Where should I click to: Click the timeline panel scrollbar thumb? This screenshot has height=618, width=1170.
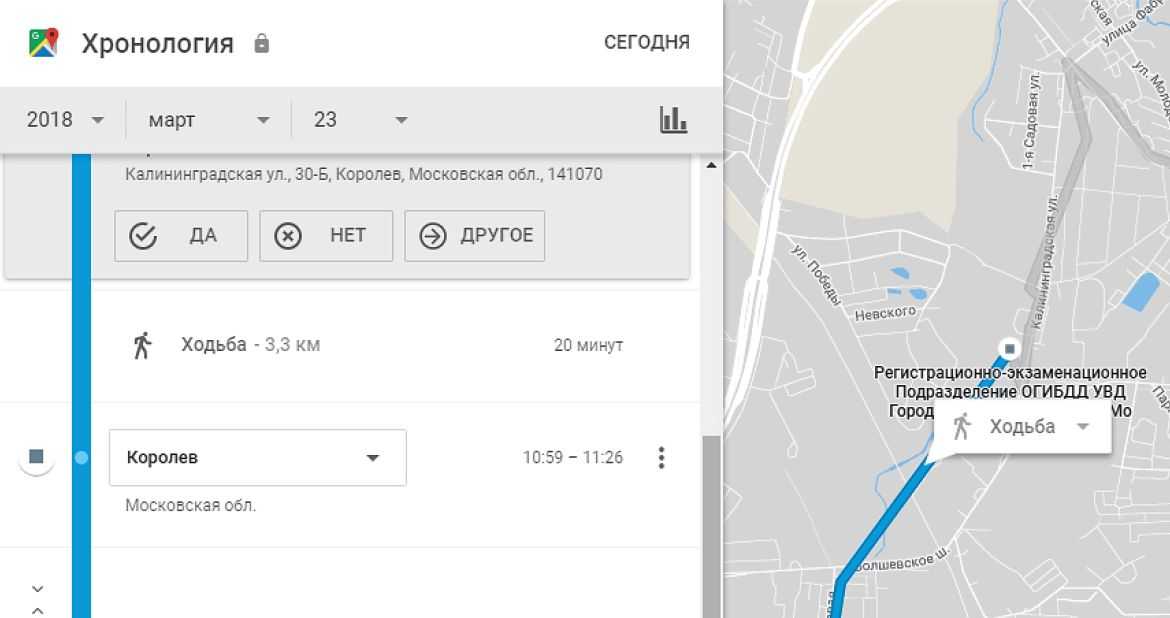[711, 525]
